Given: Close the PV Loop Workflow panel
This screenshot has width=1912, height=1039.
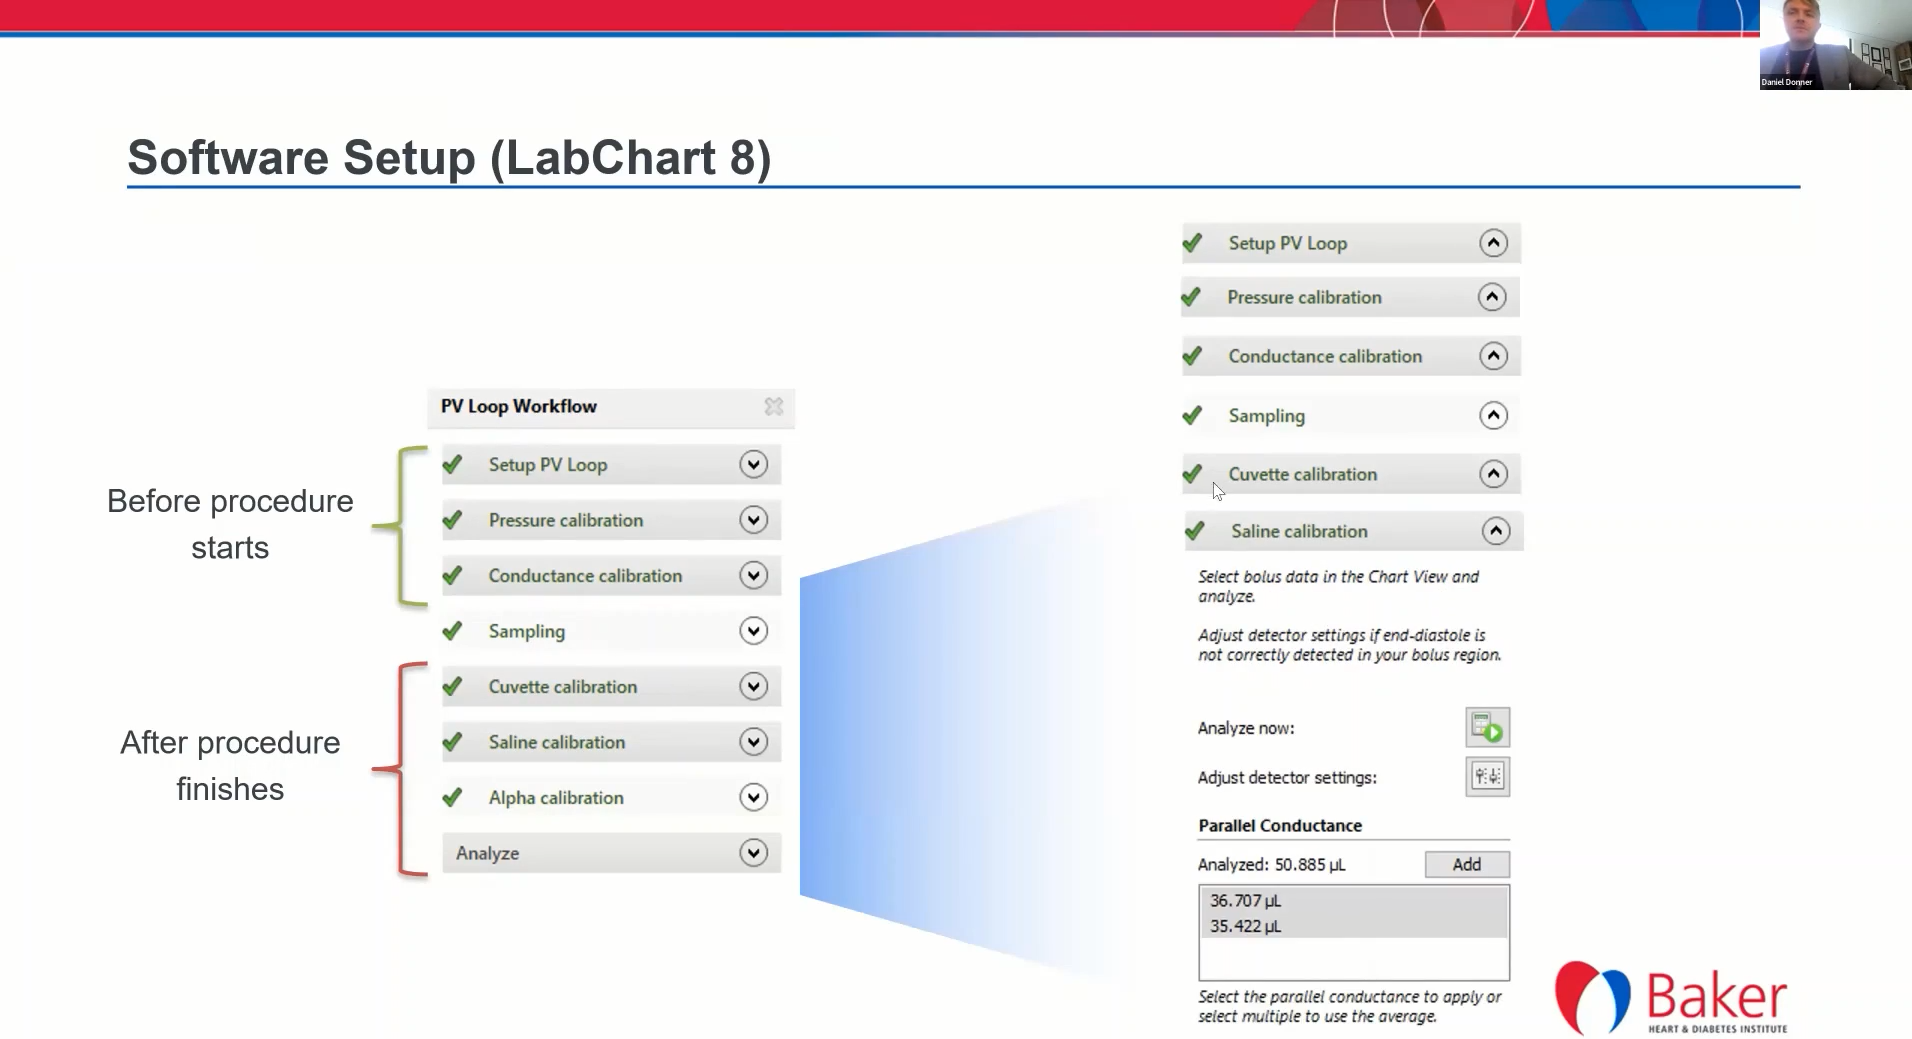Looking at the screenshot, I should click(x=773, y=406).
